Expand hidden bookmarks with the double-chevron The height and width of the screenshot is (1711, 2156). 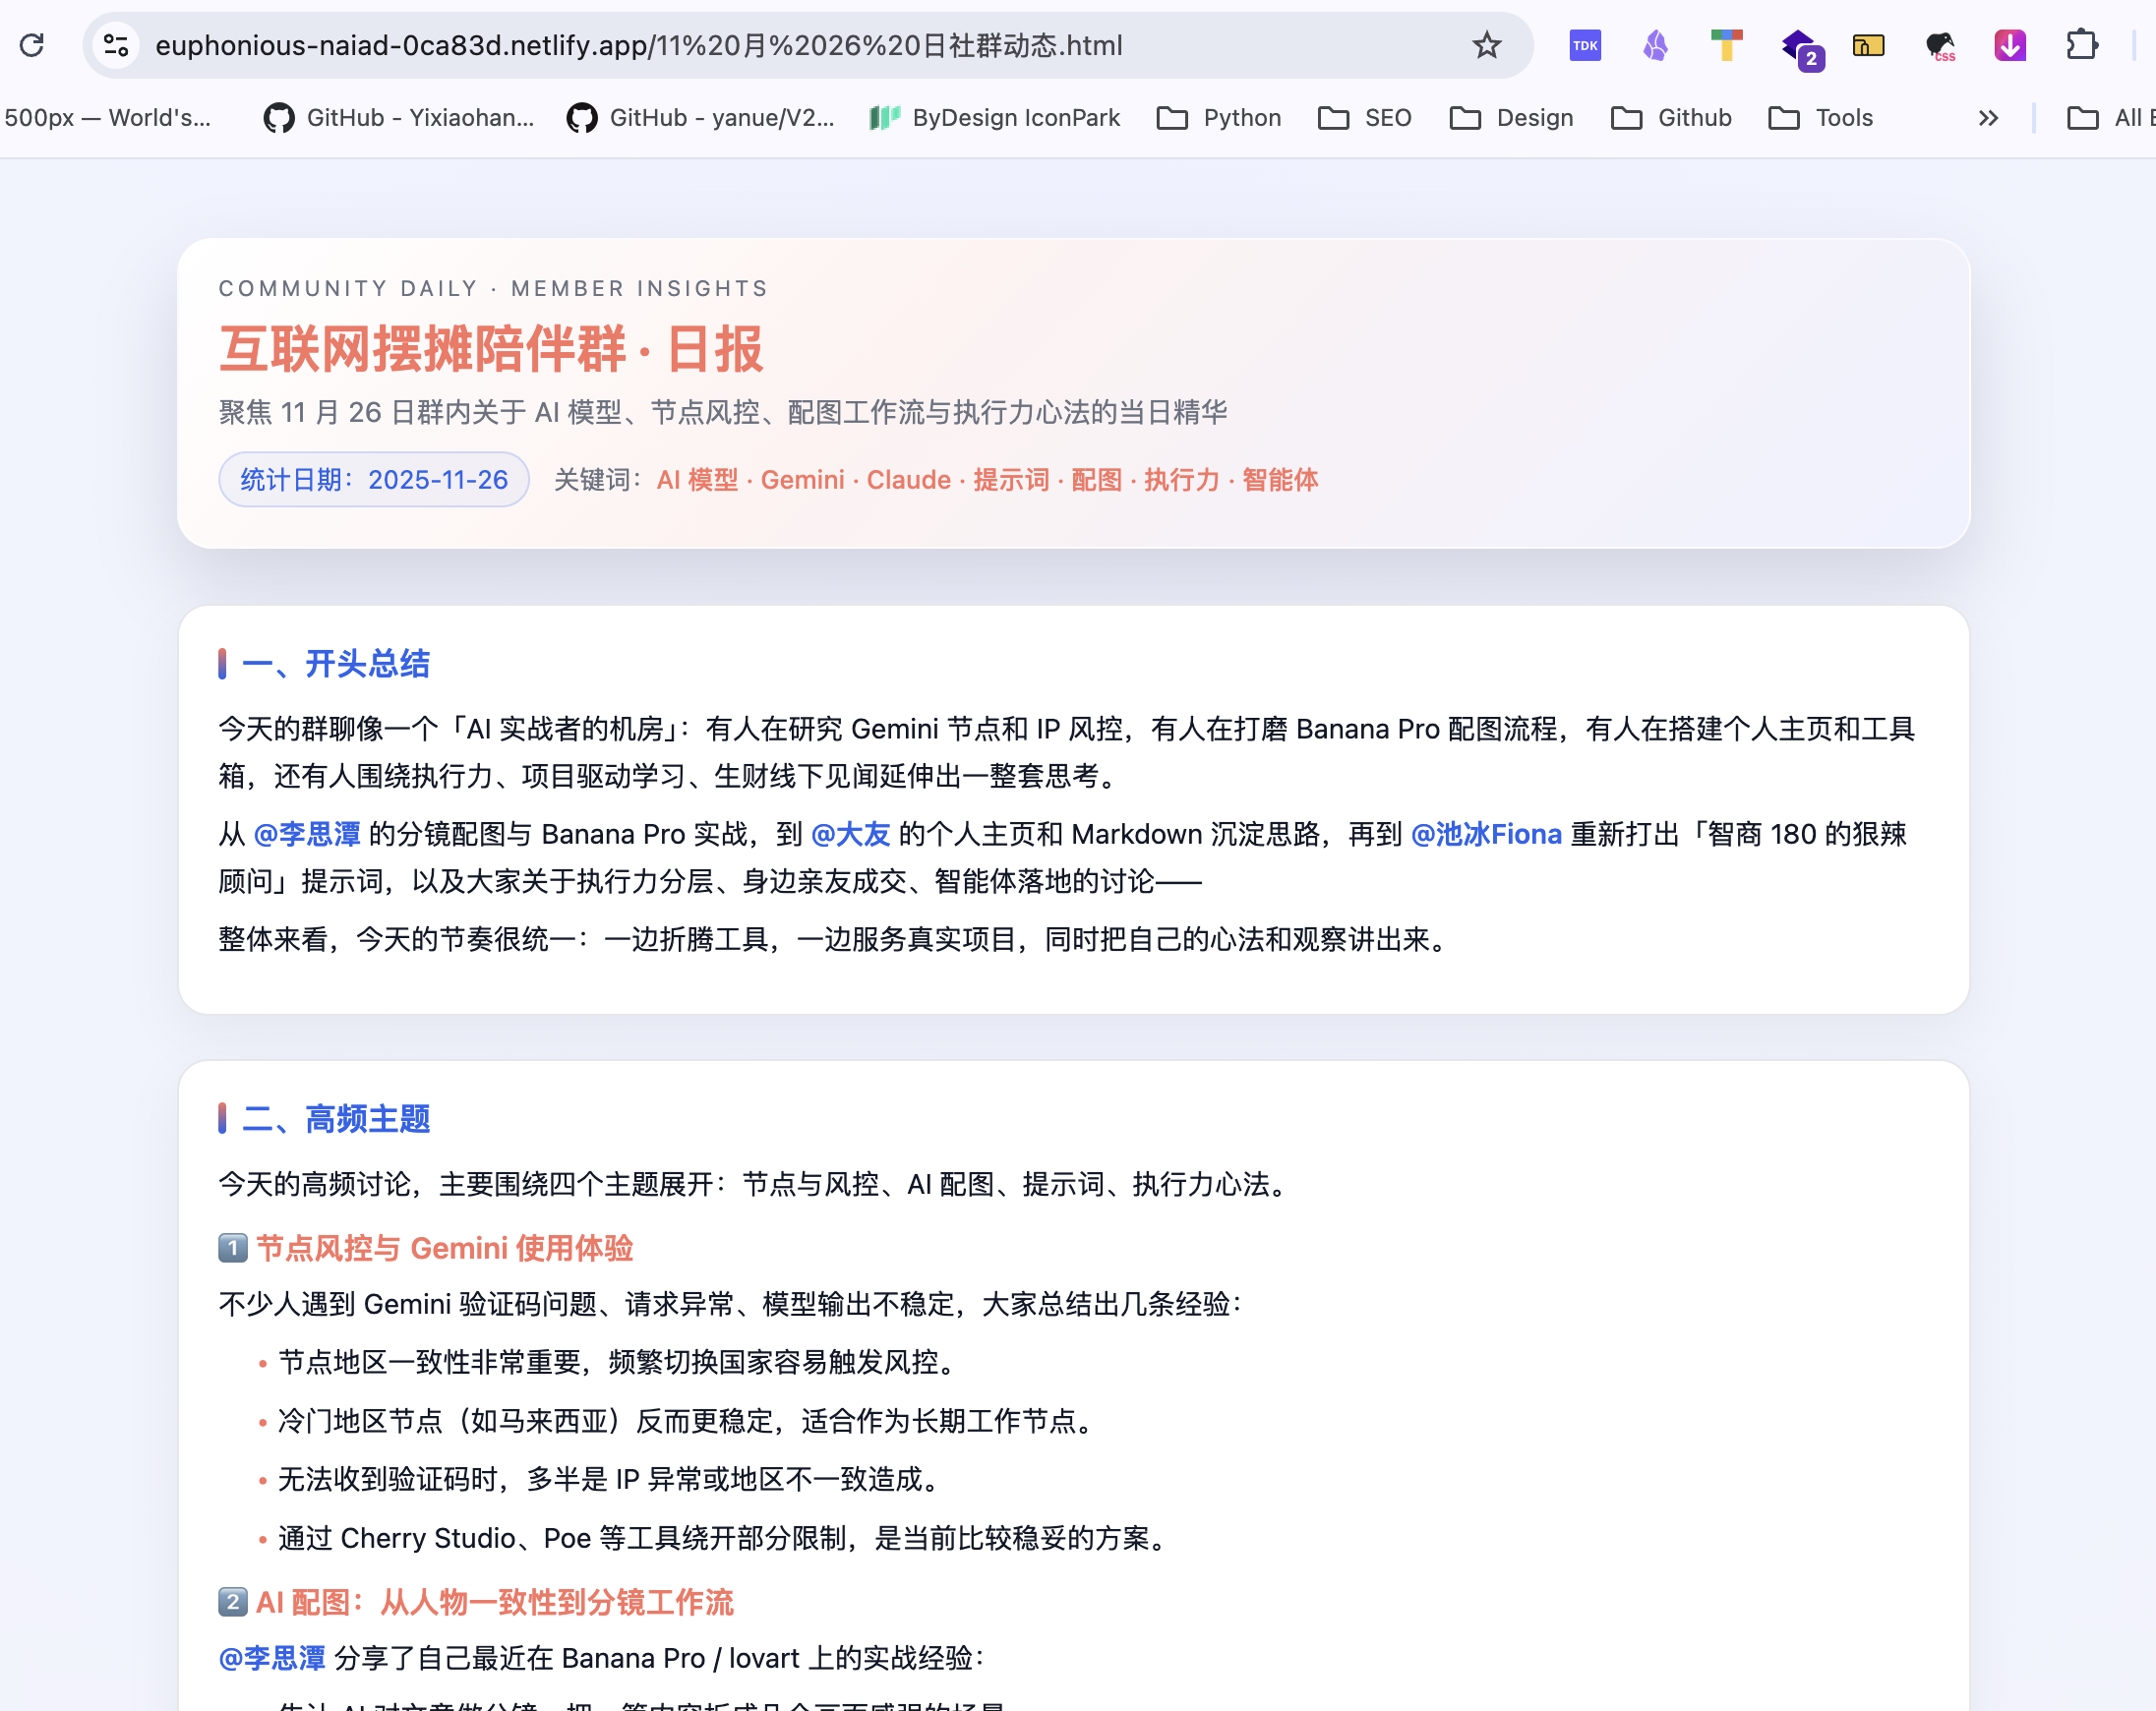[x=1986, y=118]
